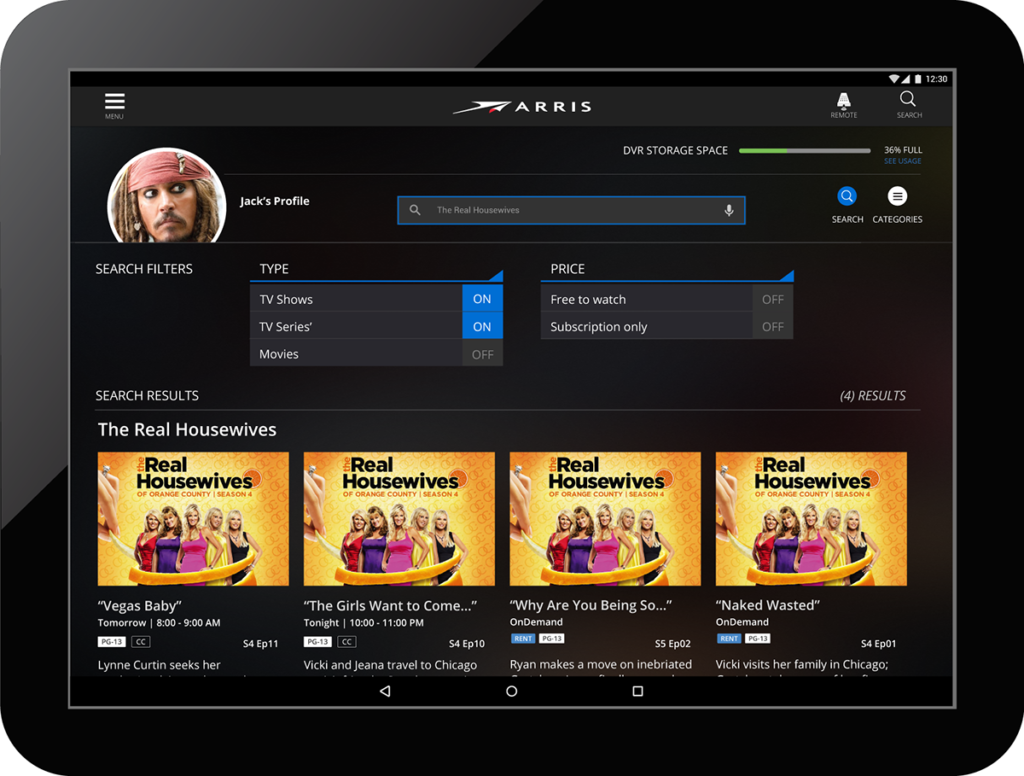Click PG-13 badge under "Naked Wasted"
The image size is (1024, 776).
758,638
